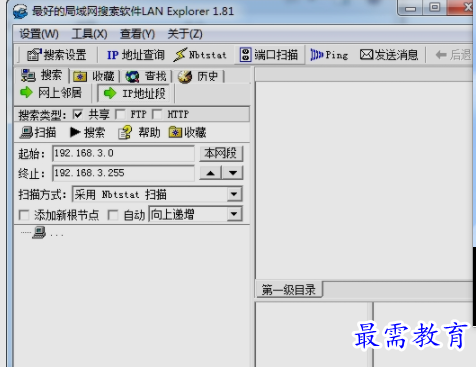This screenshot has height=367, width=476.
Task: Start scan with 扫描 button
Action: (x=38, y=132)
